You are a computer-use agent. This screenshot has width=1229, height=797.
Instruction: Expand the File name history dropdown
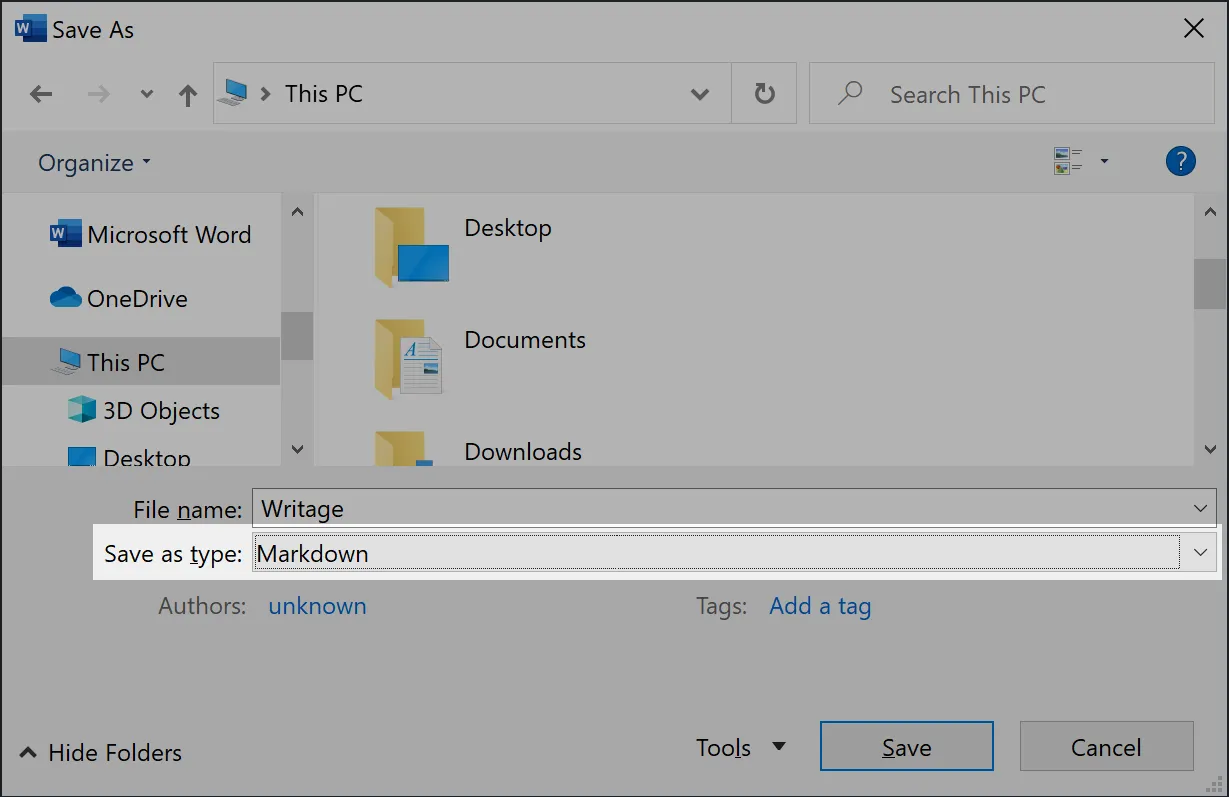point(1199,508)
